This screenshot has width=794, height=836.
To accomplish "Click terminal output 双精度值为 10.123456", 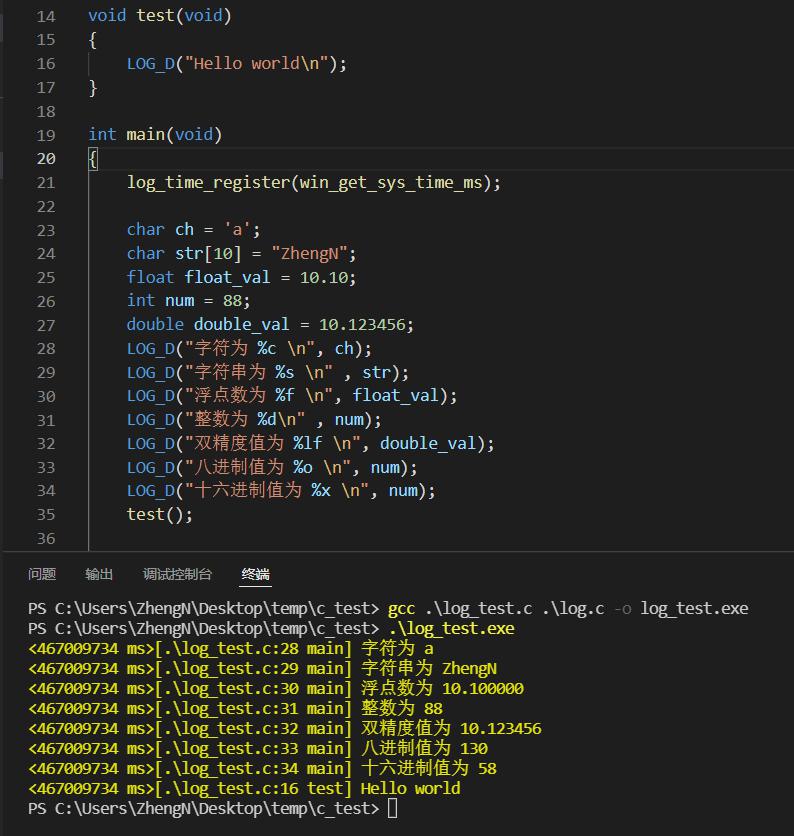I will [x=451, y=729].
